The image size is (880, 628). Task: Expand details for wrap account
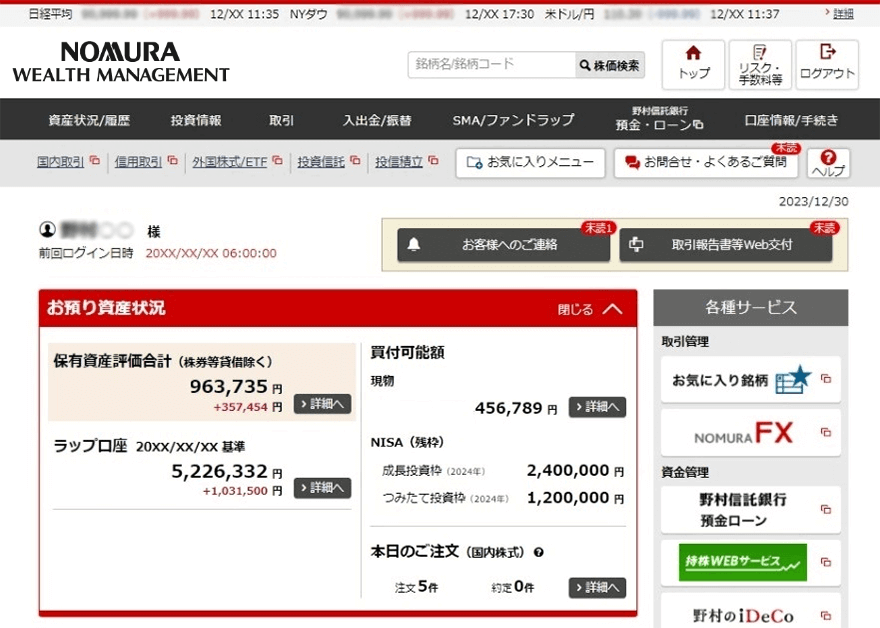pyautogui.click(x=322, y=488)
